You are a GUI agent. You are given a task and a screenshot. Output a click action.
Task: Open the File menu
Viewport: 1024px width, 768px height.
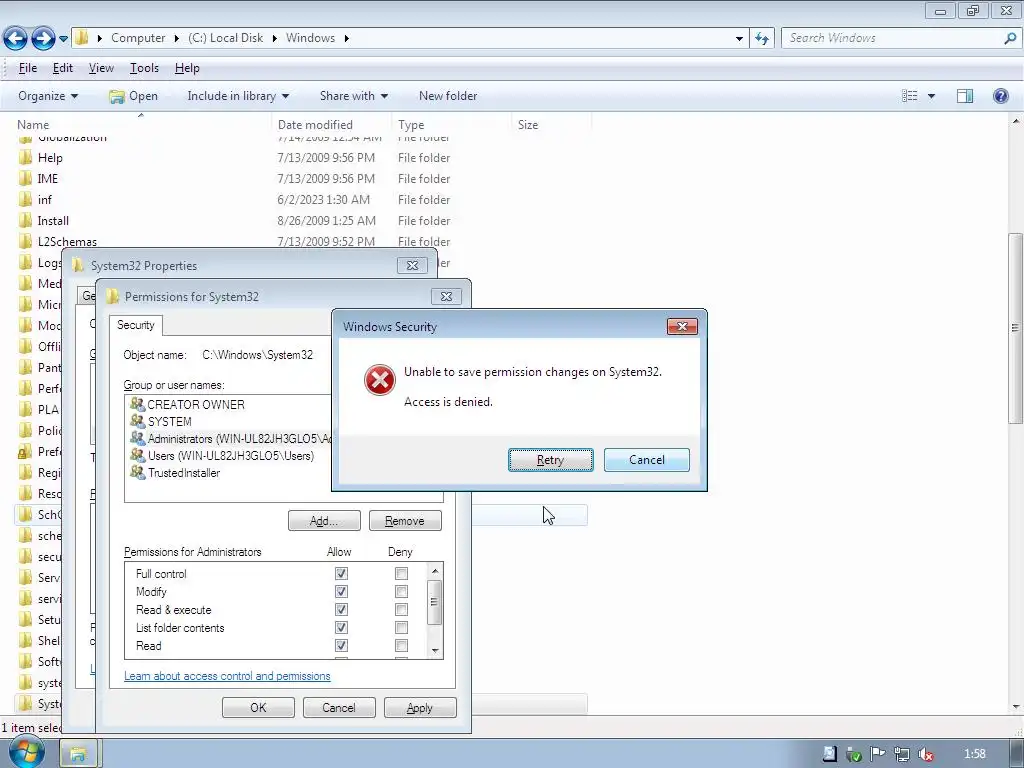click(27, 68)
